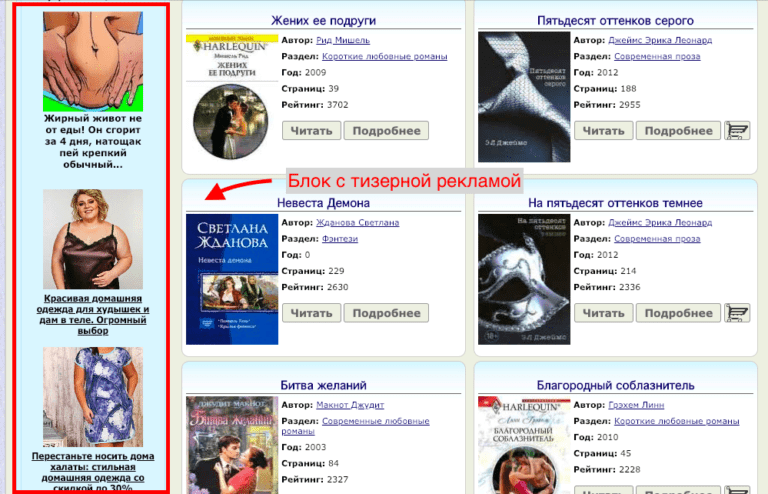Open author 'Джеймс Эрика Леонард' under 'Пятьдесят оттенков серого'
The width and height of the screenshot is (768, 494).
[x=660, y=40]
